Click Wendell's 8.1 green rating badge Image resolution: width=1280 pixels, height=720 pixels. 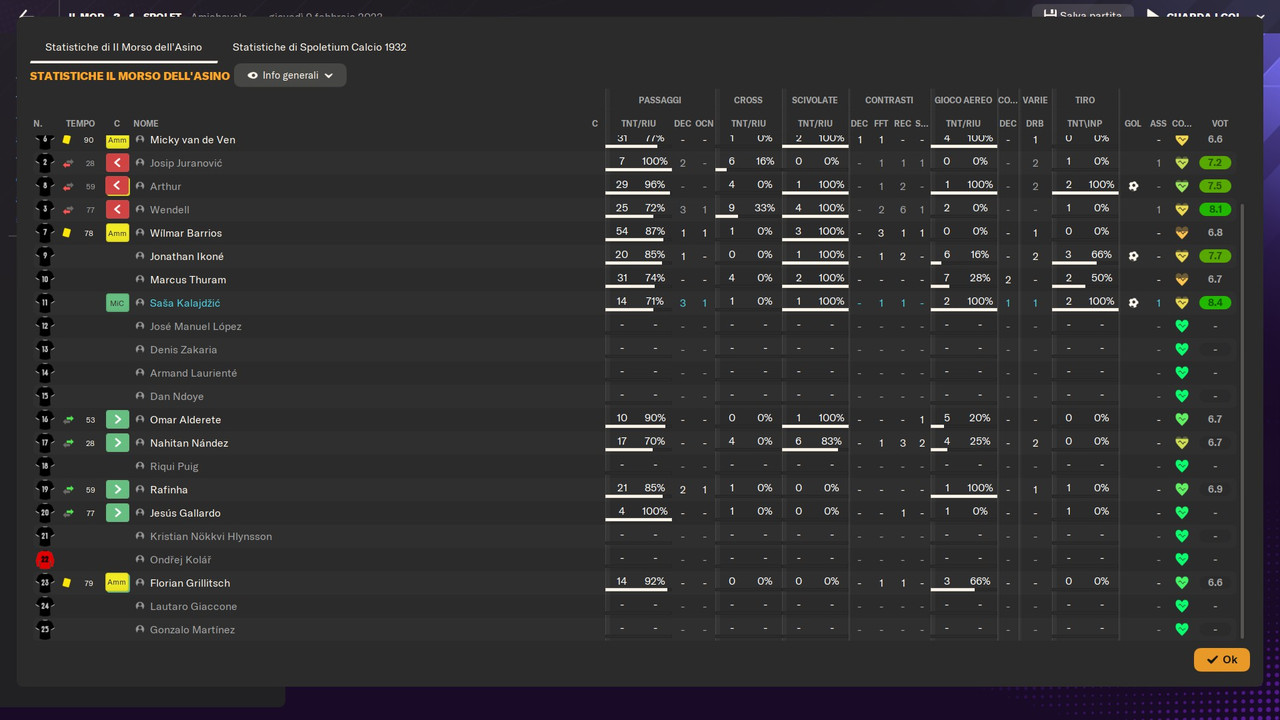(x=1215, y=209)
